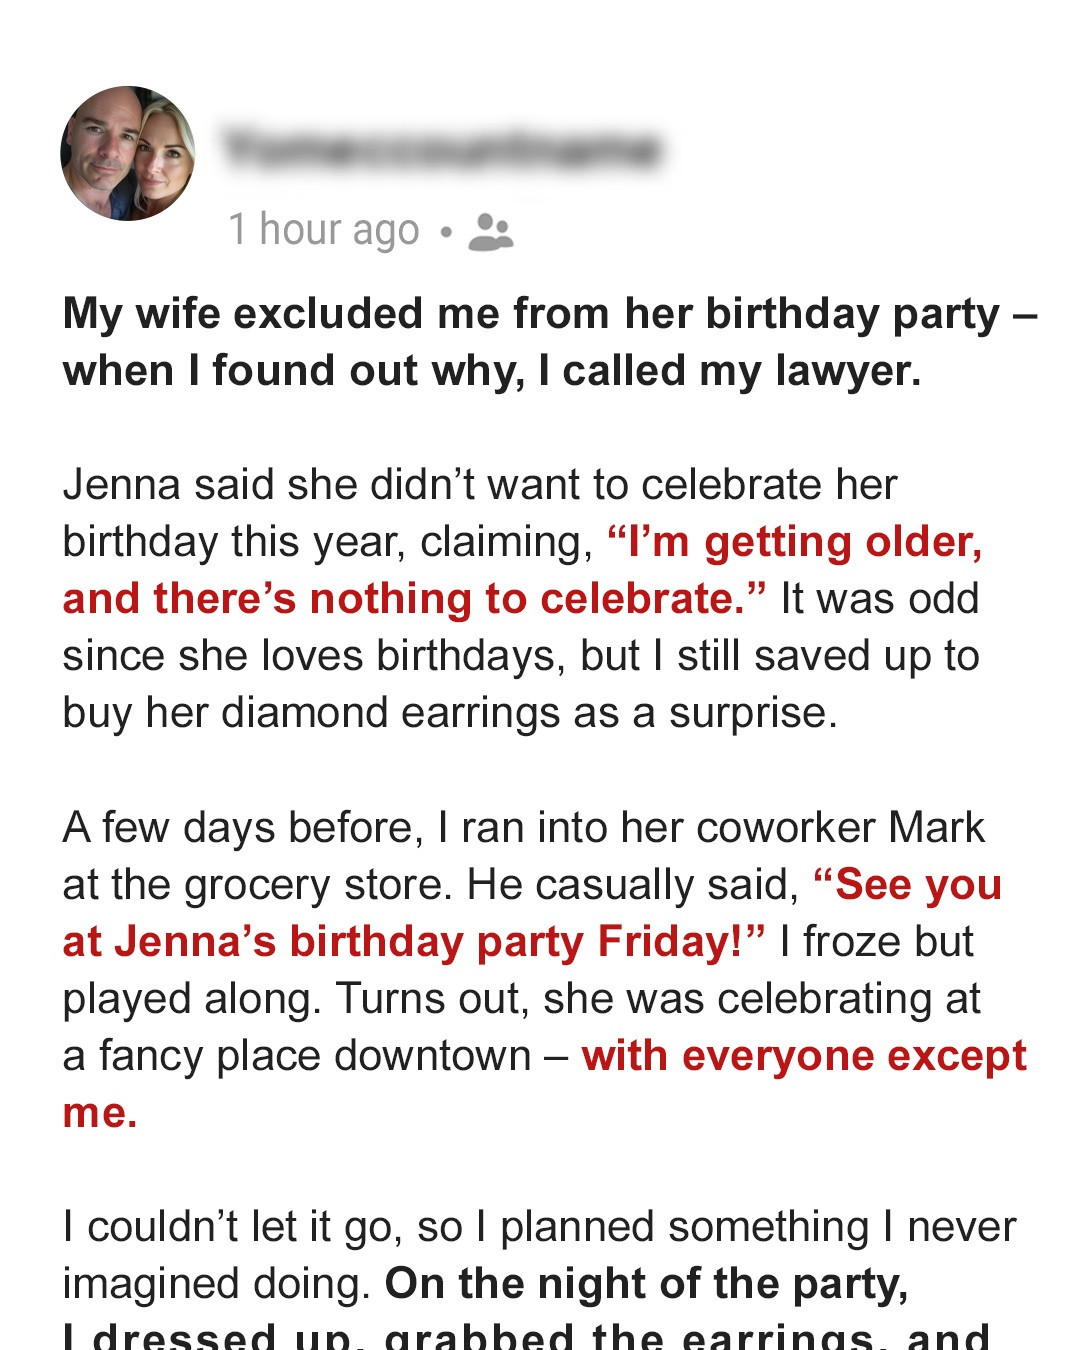Image resolution: width=1080 pixels, height=1350 pixels.
Task: Click the red quote "See you"
Action: pyautogui.click(x=908, y=885)
